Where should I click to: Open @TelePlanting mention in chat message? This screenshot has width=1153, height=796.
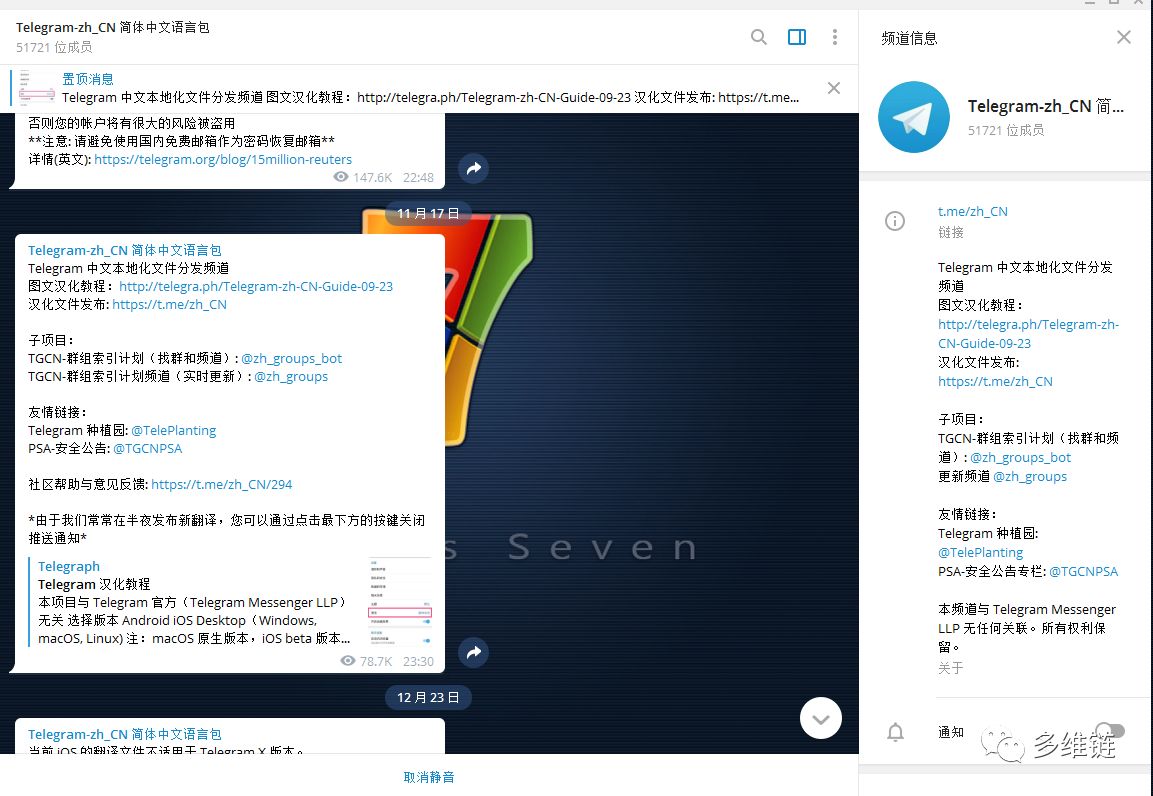(174, 431)
